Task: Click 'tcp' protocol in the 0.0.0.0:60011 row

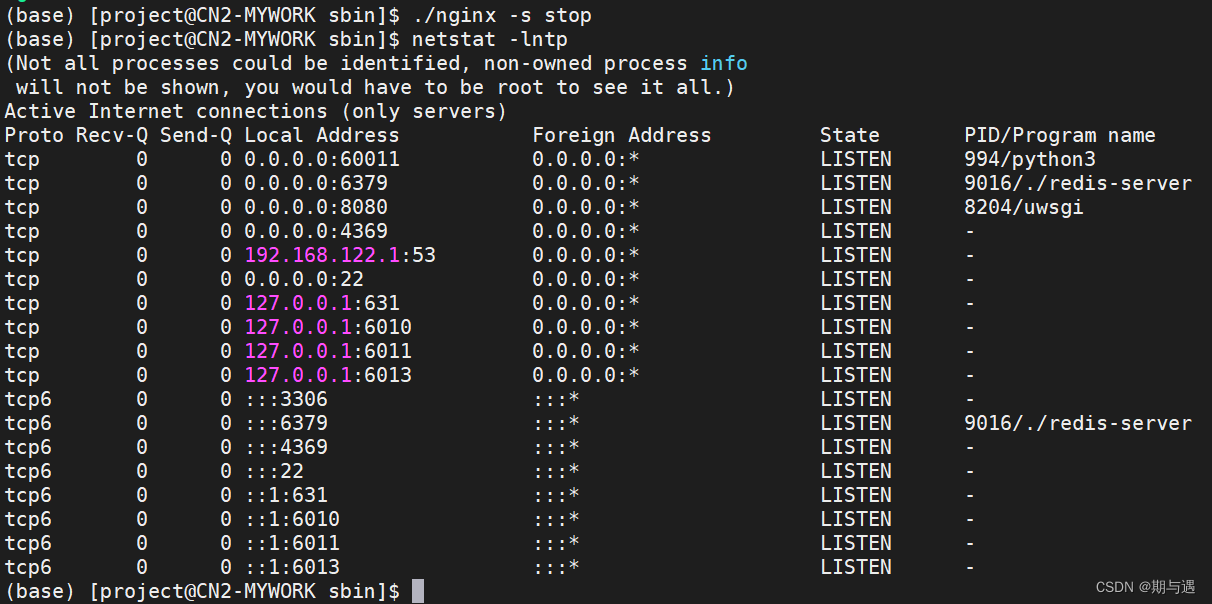Action: pyautogui.click(x=22, y=160)
